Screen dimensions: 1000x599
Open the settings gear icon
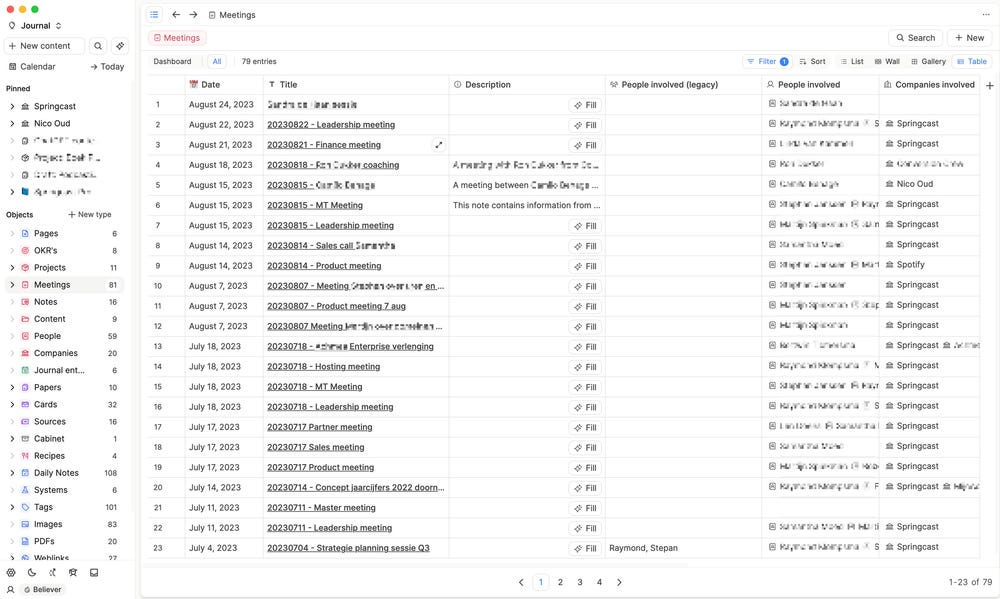[11, 573]
